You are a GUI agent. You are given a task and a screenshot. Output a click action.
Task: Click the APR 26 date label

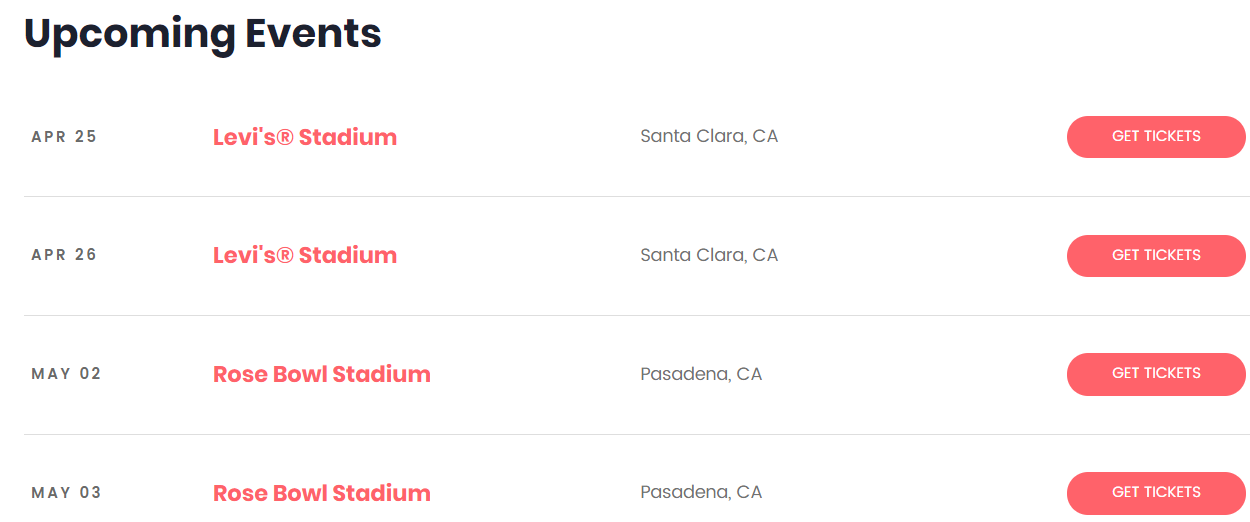click(x=64, y=255)
